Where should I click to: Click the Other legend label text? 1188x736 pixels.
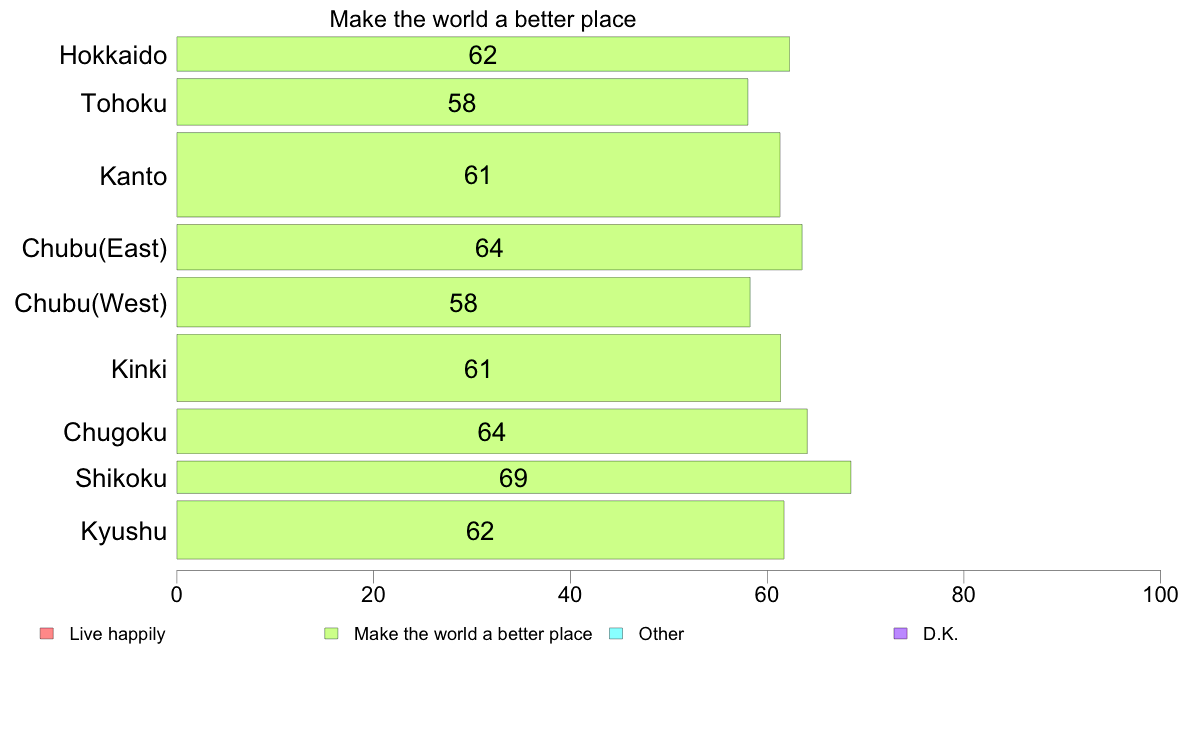tap(661, 634)
